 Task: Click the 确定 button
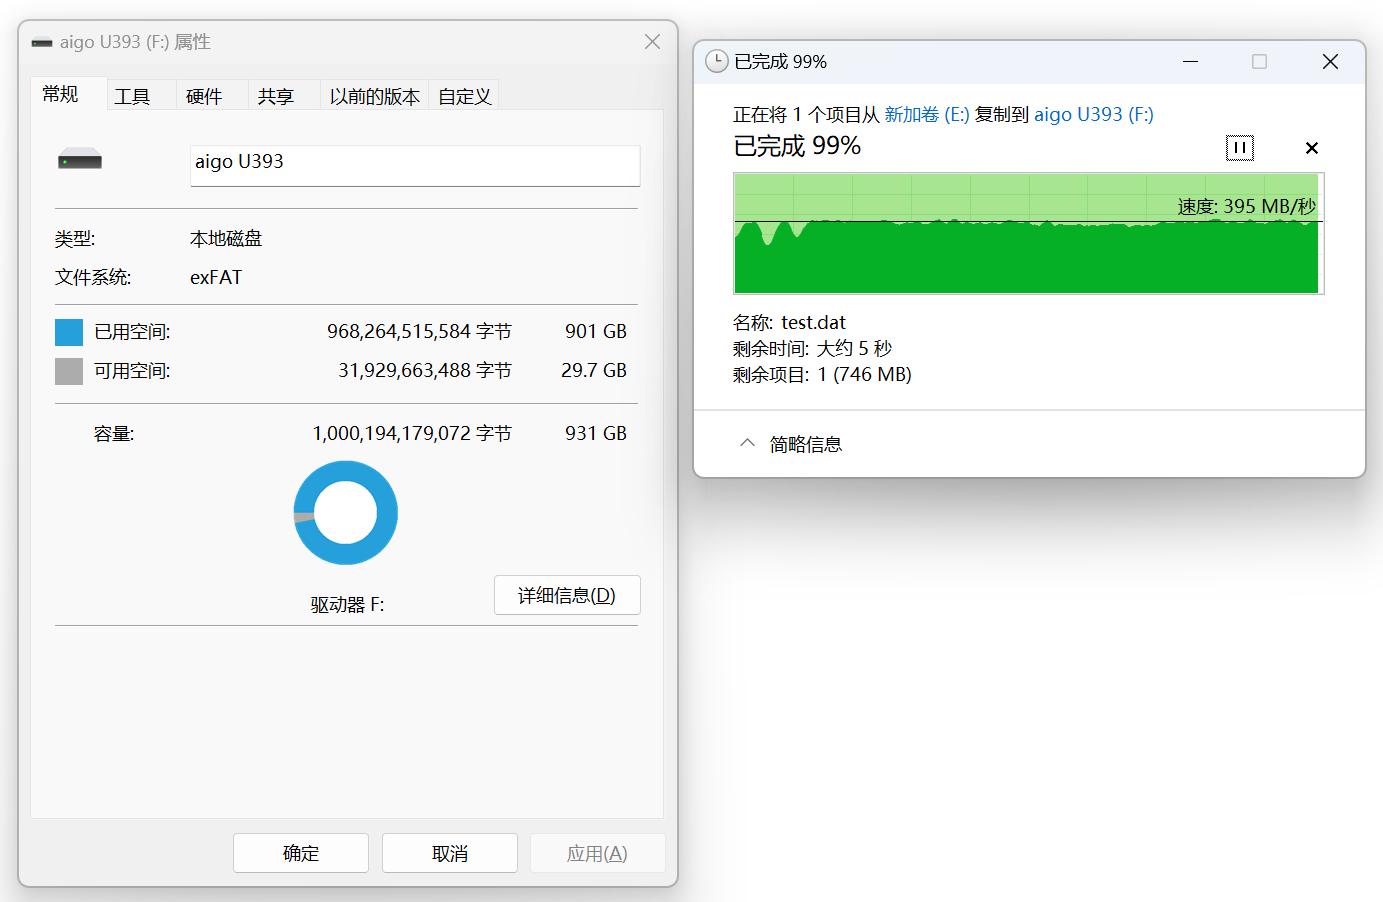click(x=300, y=852)
